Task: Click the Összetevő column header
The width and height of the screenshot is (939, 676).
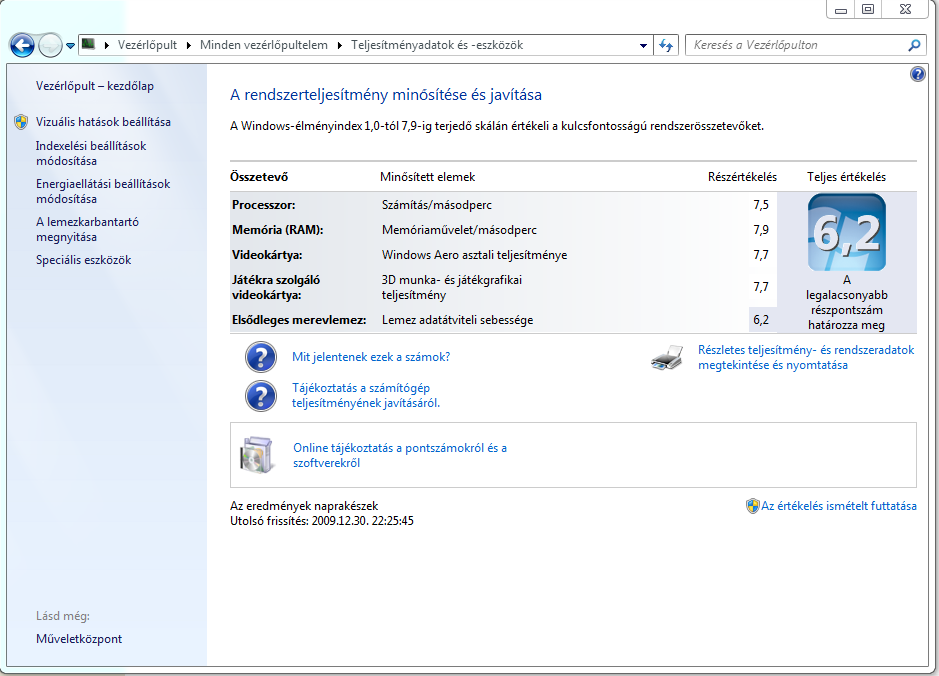Action: point(259,177)
